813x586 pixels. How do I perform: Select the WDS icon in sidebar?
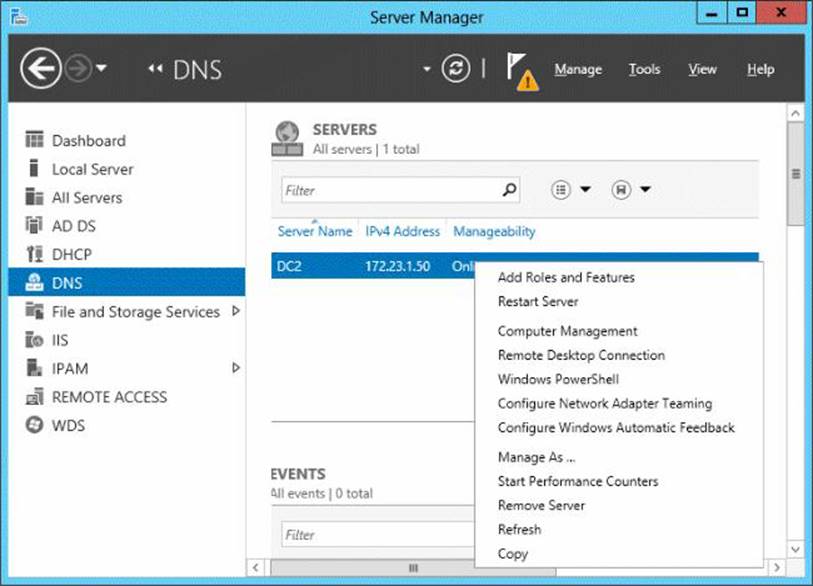[x=35, y=426]
